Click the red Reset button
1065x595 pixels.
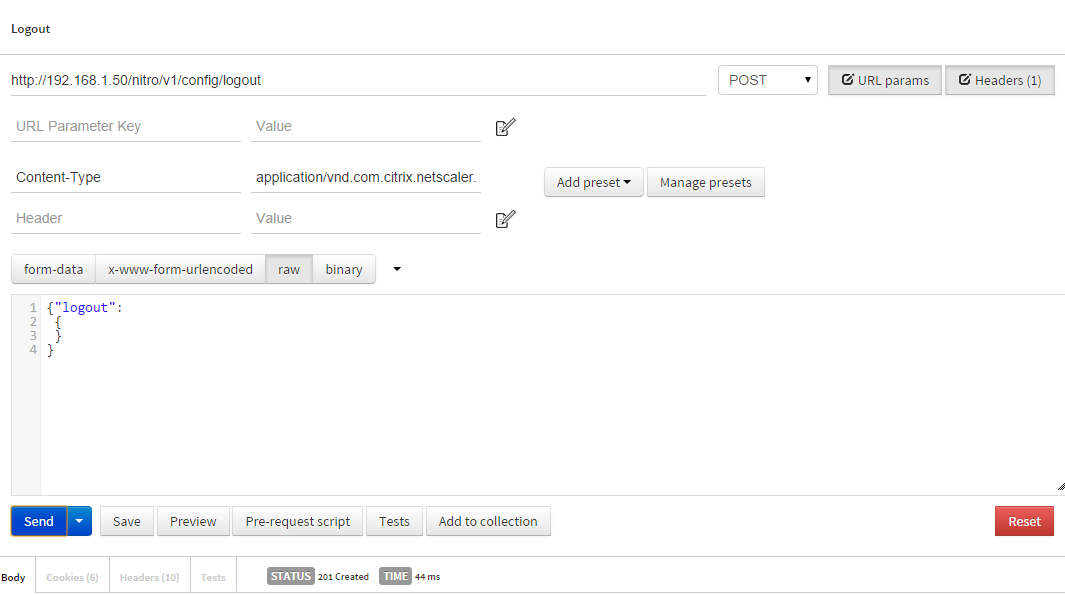[x=1023, y=521]
